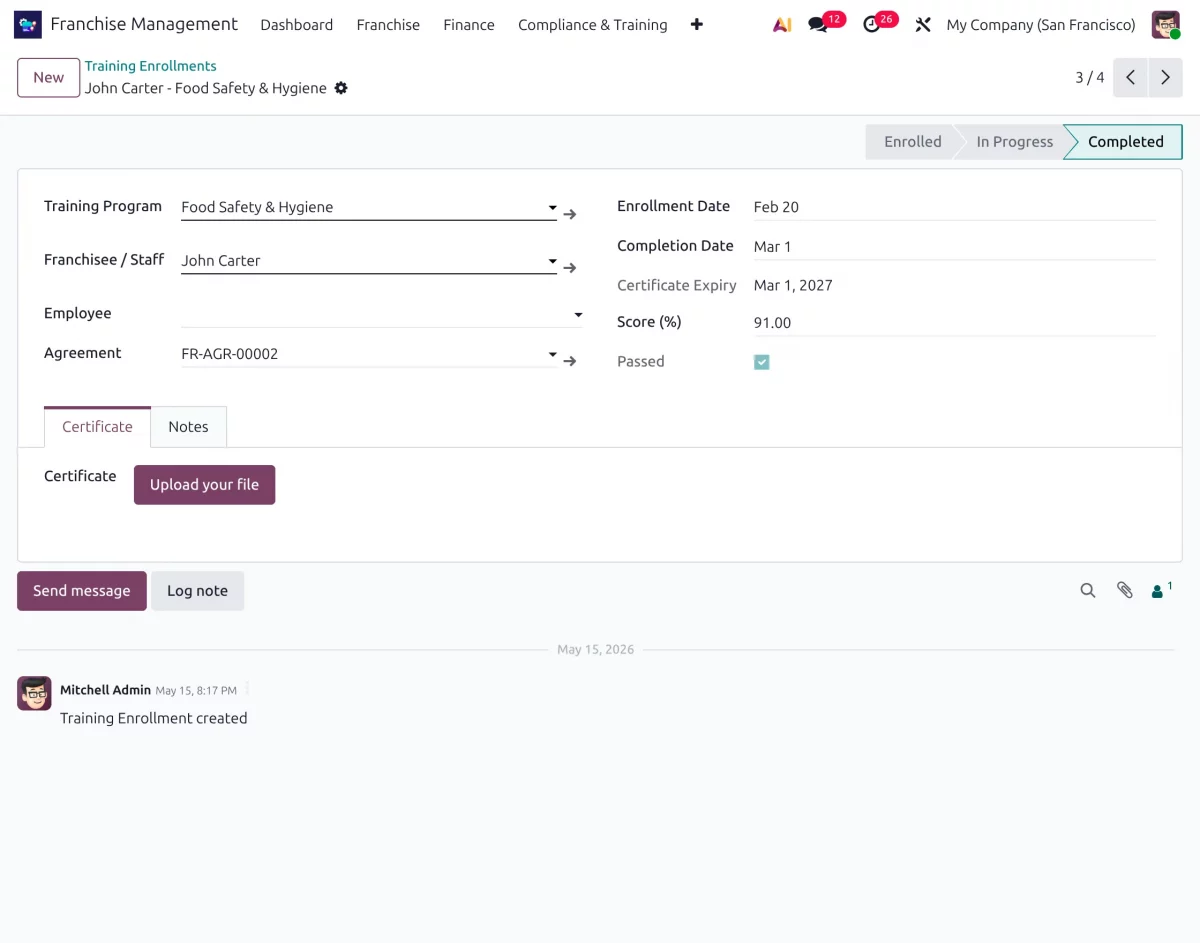Click the plus icon in top menu
This screenshot has height=943, width=1200.
(697, 25)
